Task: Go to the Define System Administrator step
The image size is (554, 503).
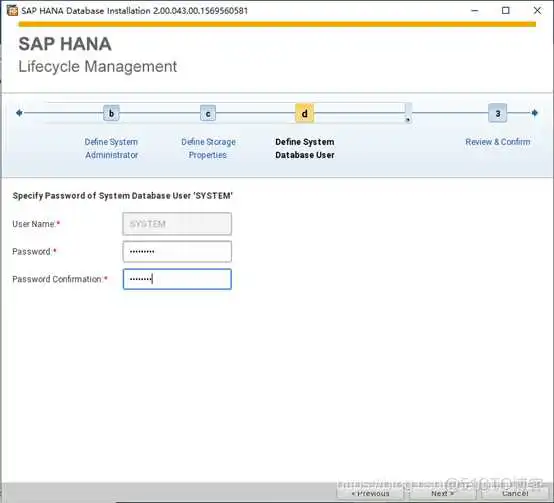Action: coord(111,148)
